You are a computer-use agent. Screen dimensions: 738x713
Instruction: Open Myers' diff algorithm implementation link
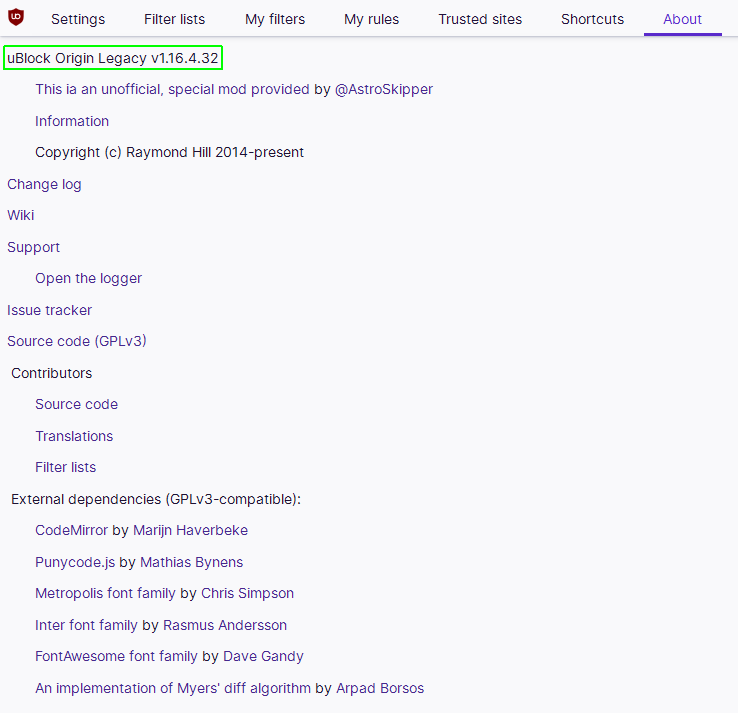click(173, 689)
